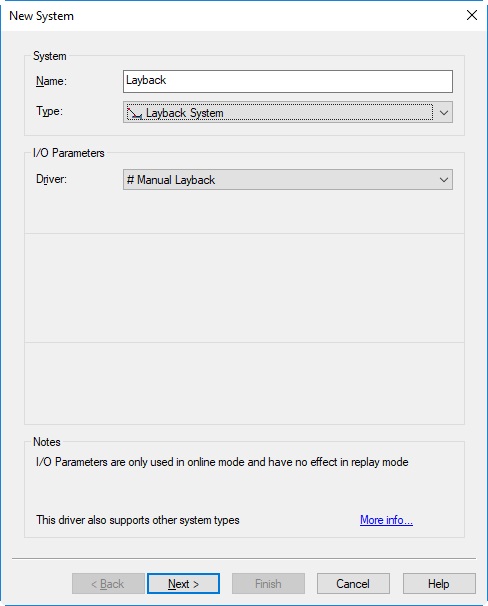
Task: Click the Cancel button
Action: (353, 584)
